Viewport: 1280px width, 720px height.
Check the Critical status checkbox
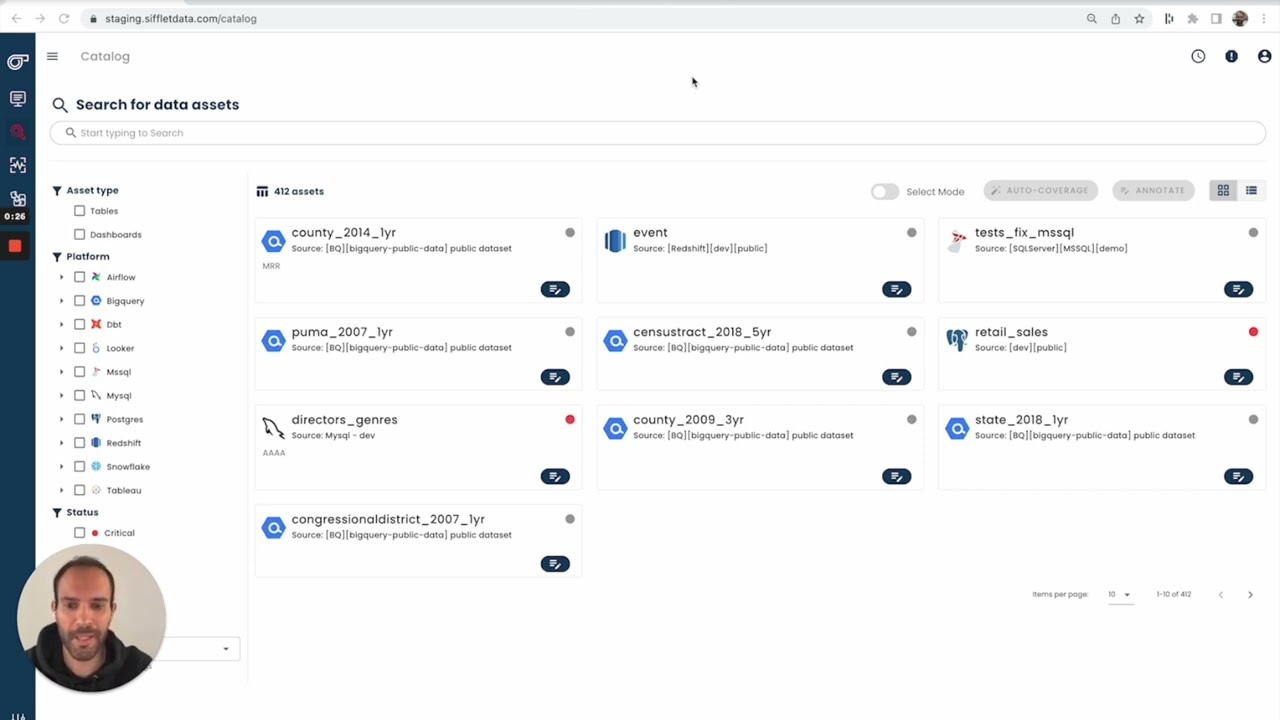[x=80, y=533]
